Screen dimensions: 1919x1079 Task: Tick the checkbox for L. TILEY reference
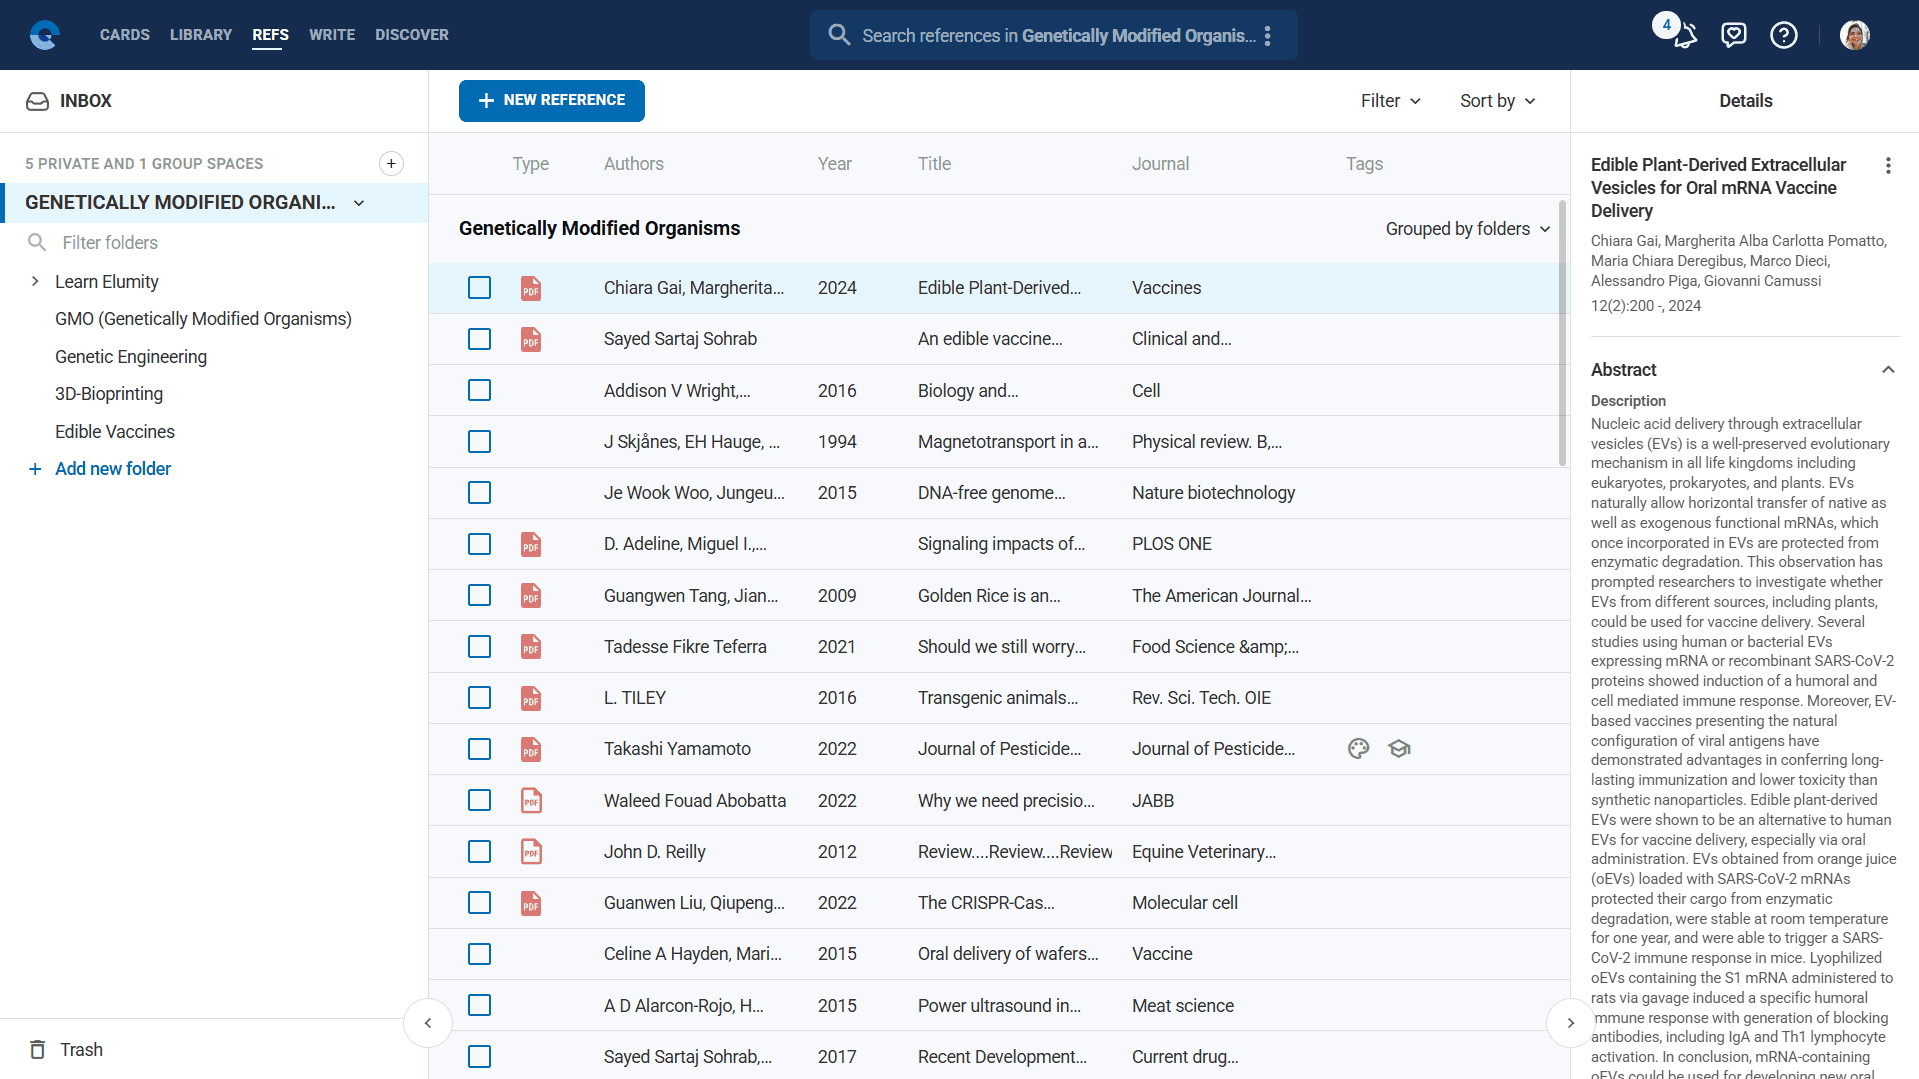tap(480, 698)
